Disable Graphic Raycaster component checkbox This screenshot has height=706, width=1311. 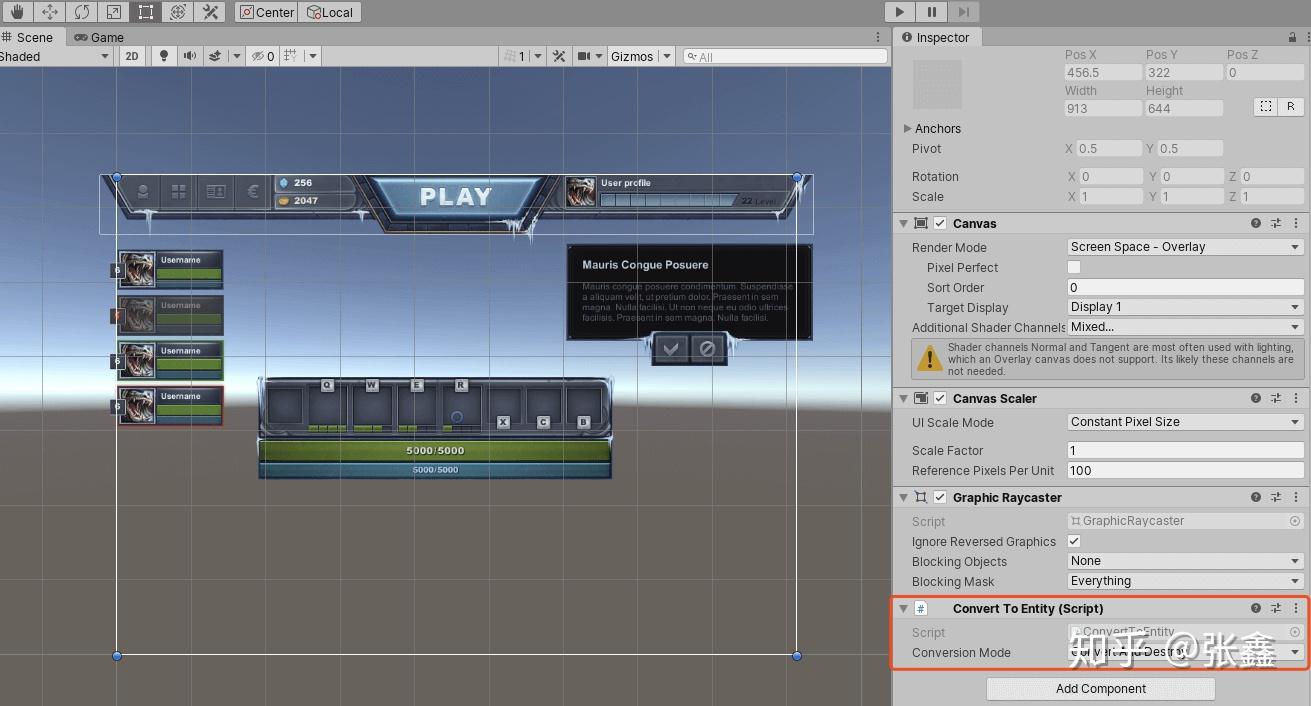click(940, 497)
